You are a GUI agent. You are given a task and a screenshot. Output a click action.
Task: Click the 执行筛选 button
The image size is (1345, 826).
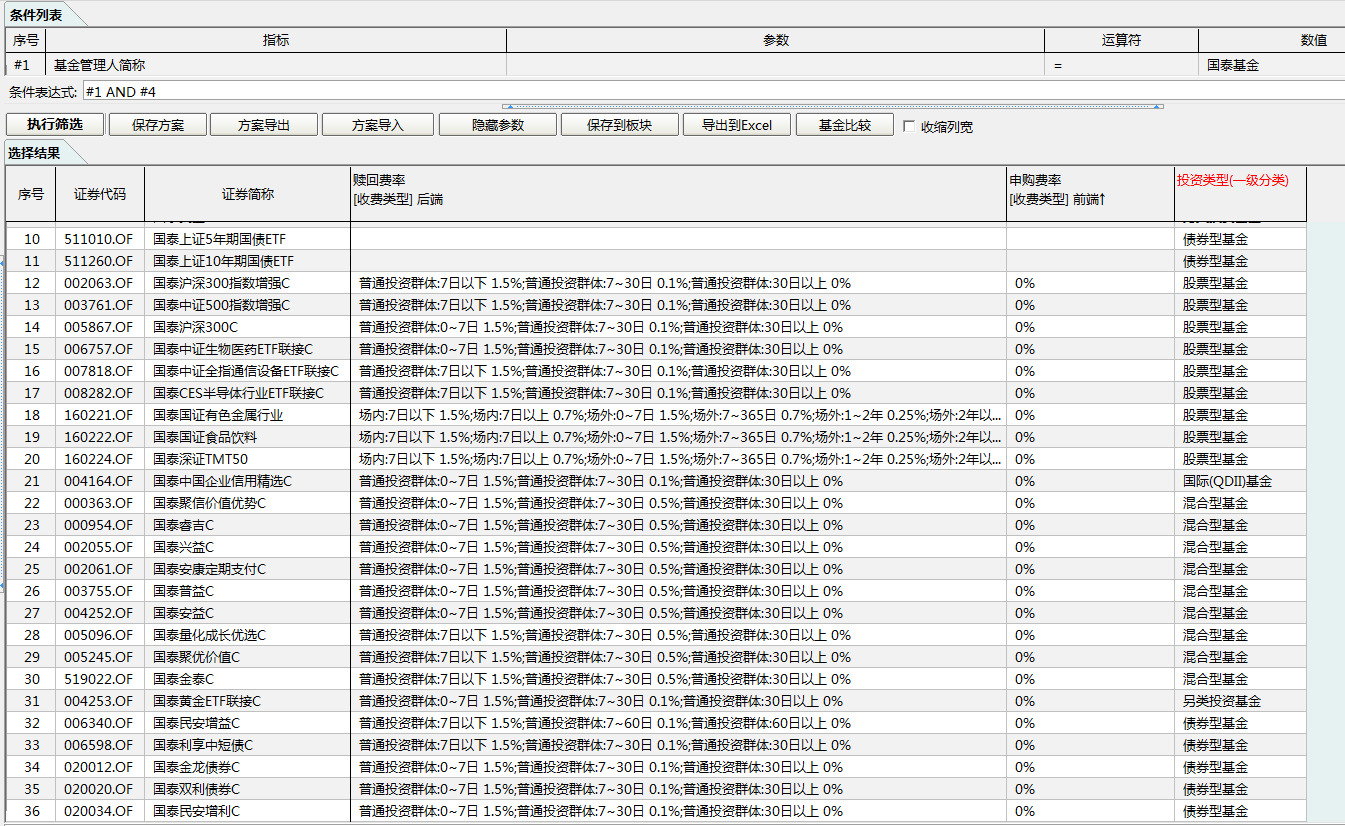click(x=54, y=125)
